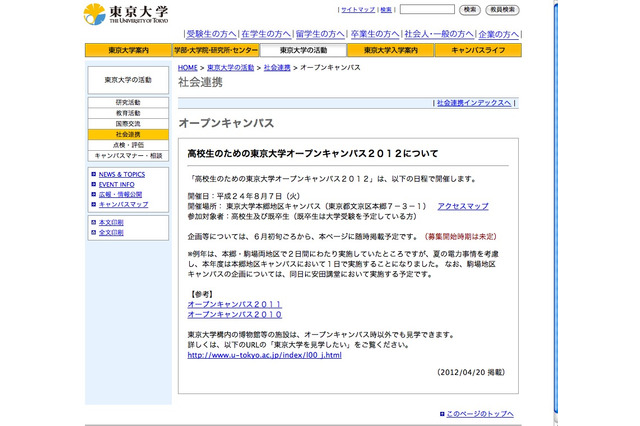
Task: Go to 在学生の方へ page
Action: tap(266, 34)
